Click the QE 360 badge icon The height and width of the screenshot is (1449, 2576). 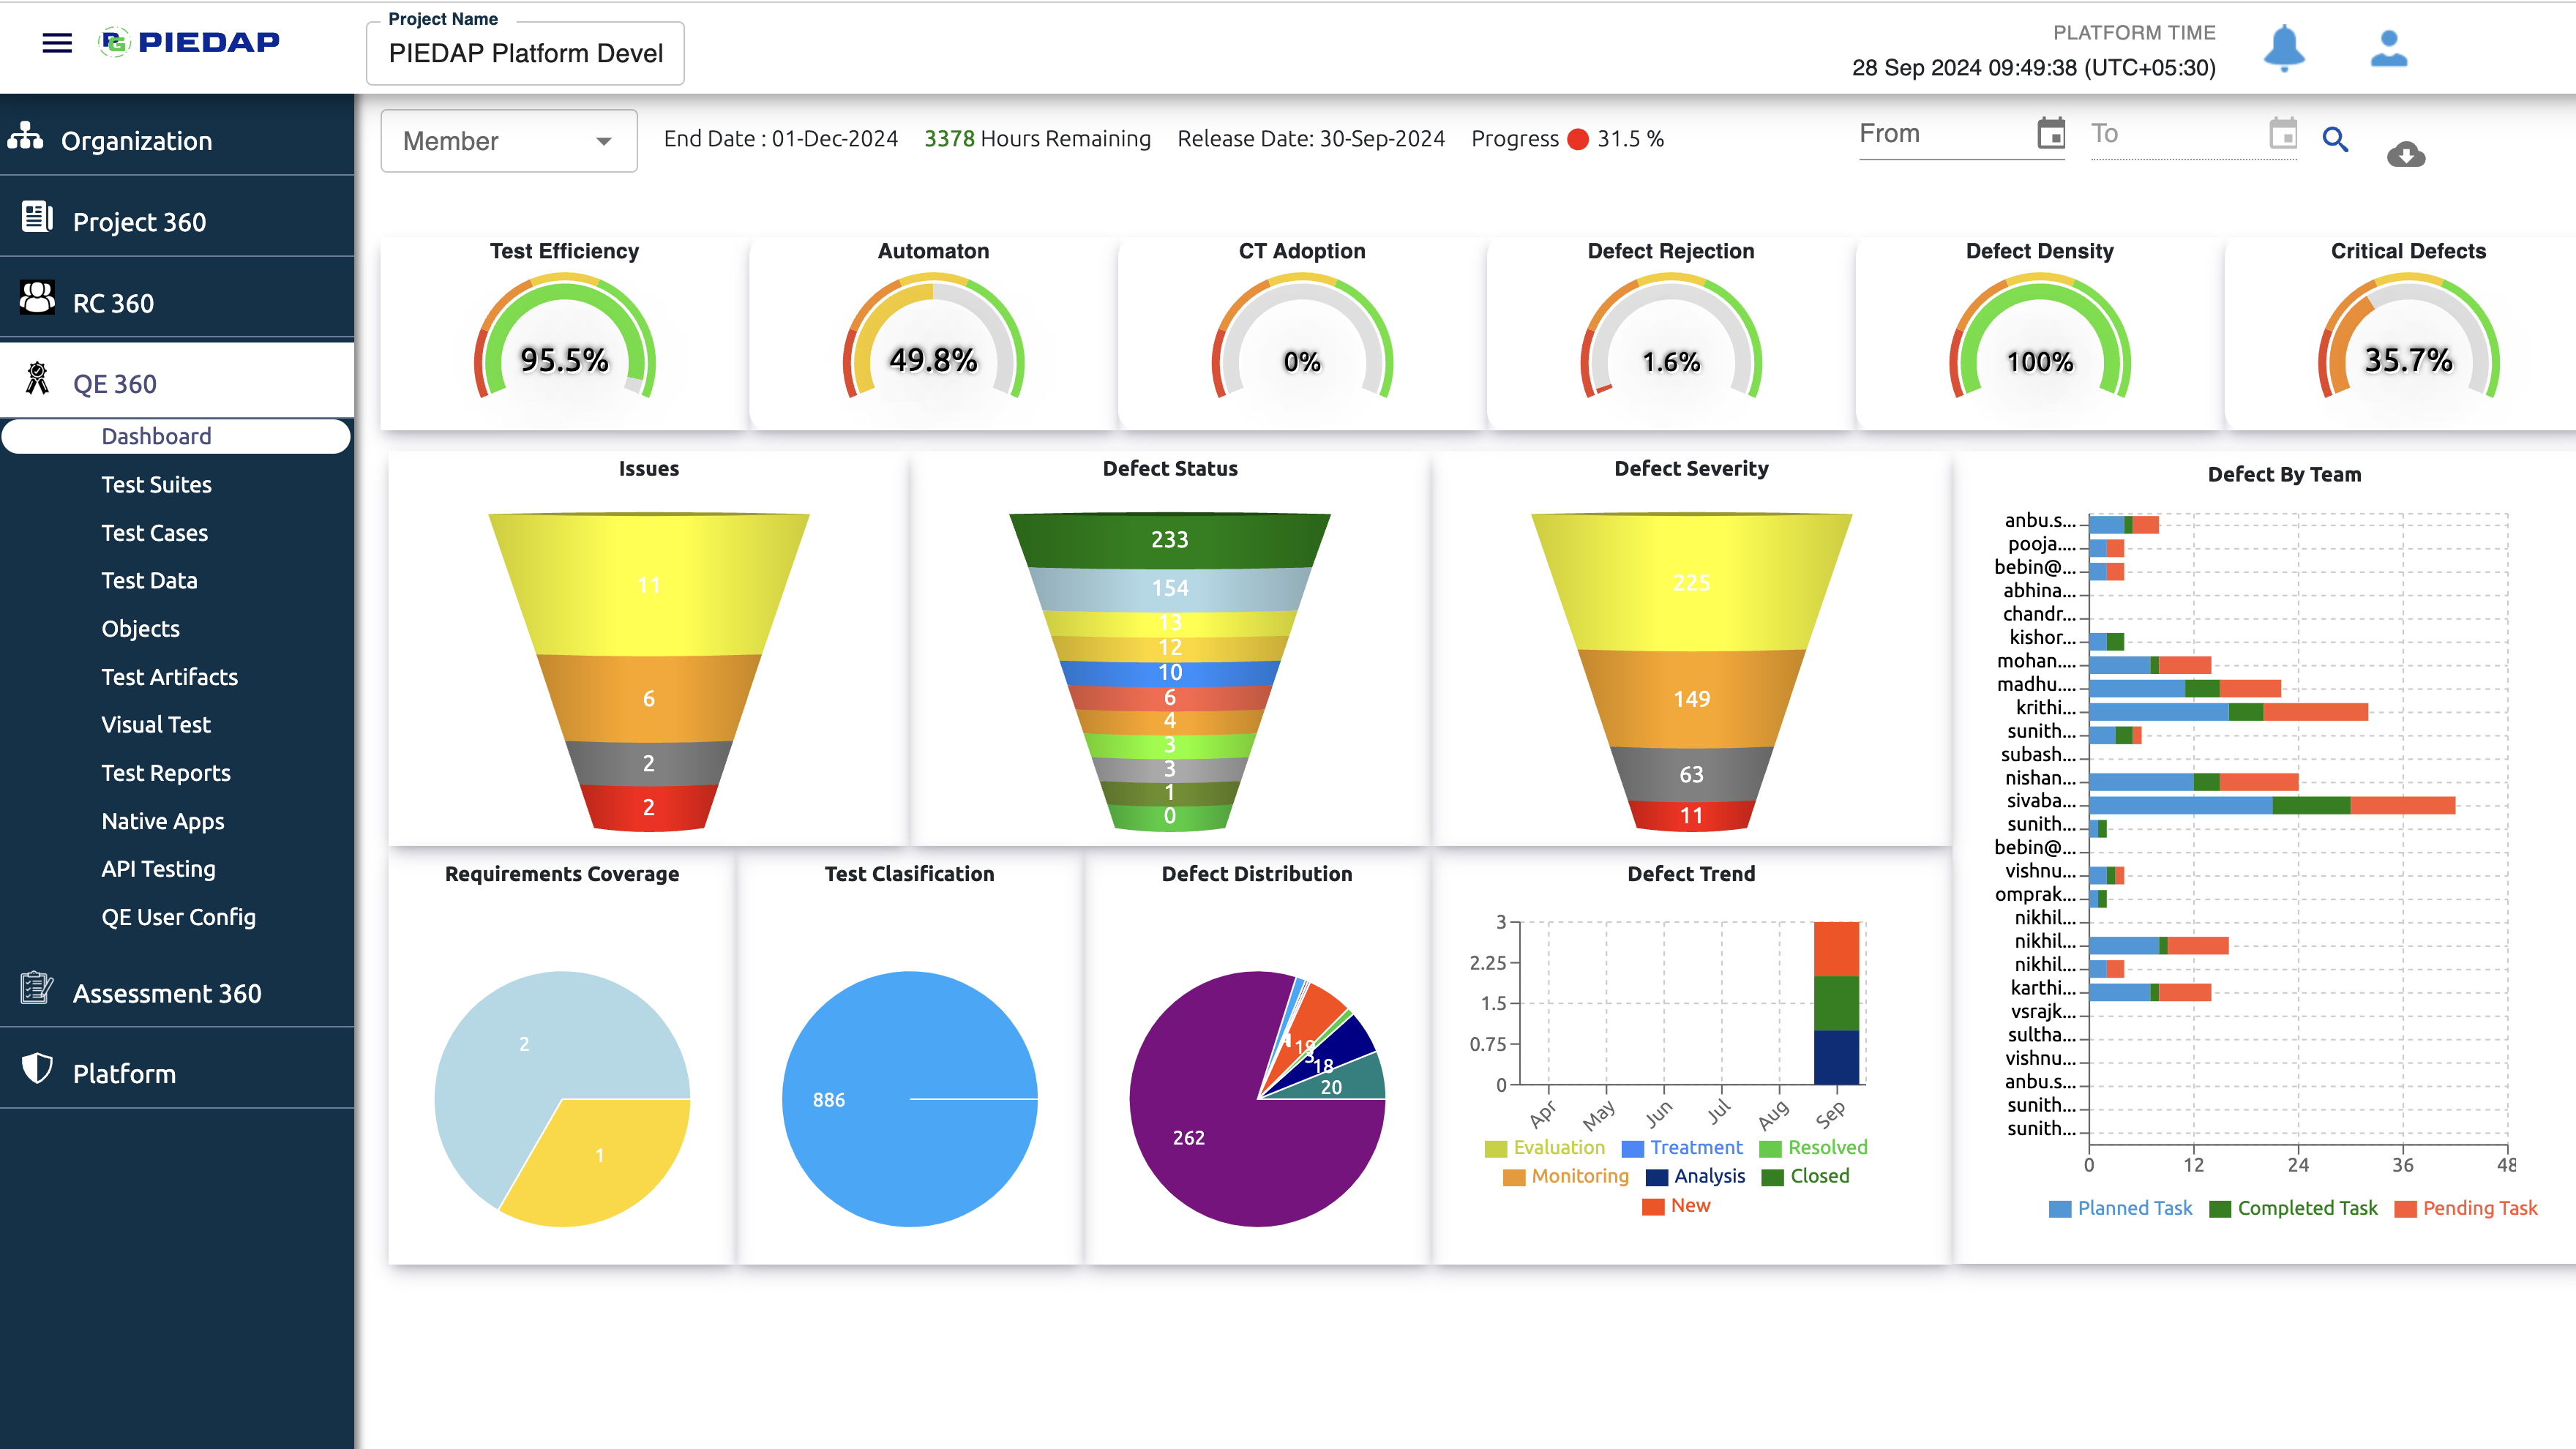click(x=37, y=378)
